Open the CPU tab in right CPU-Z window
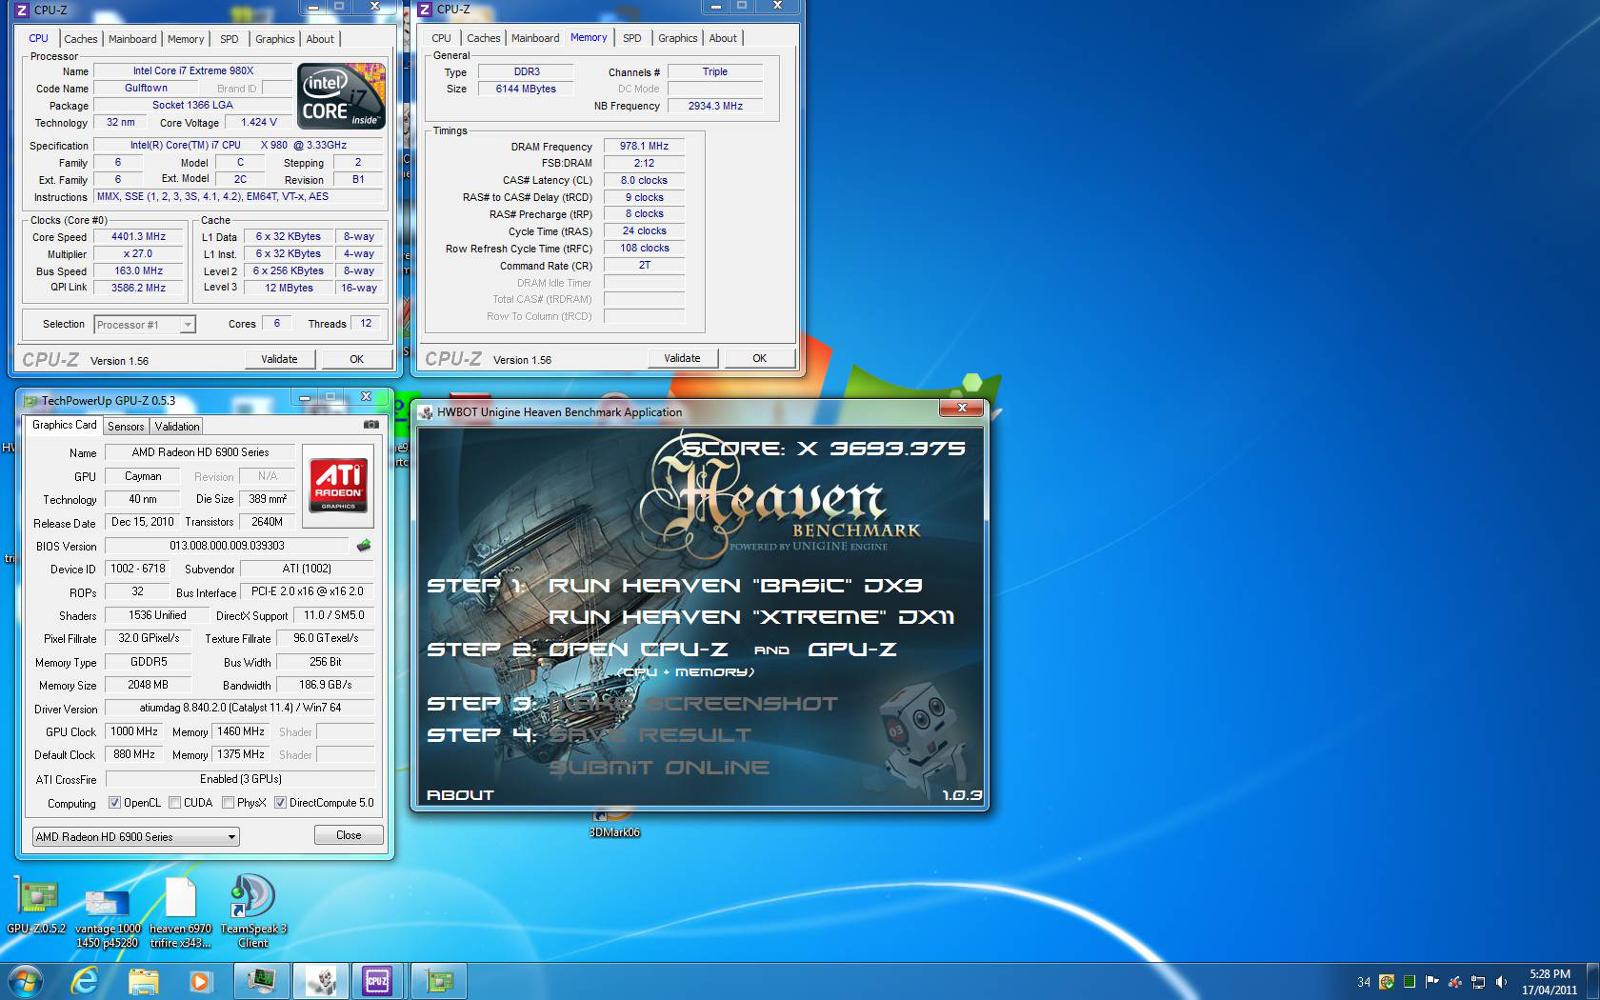The width and height of the screenshot is (1600, 1000). (x=441, y=38)
